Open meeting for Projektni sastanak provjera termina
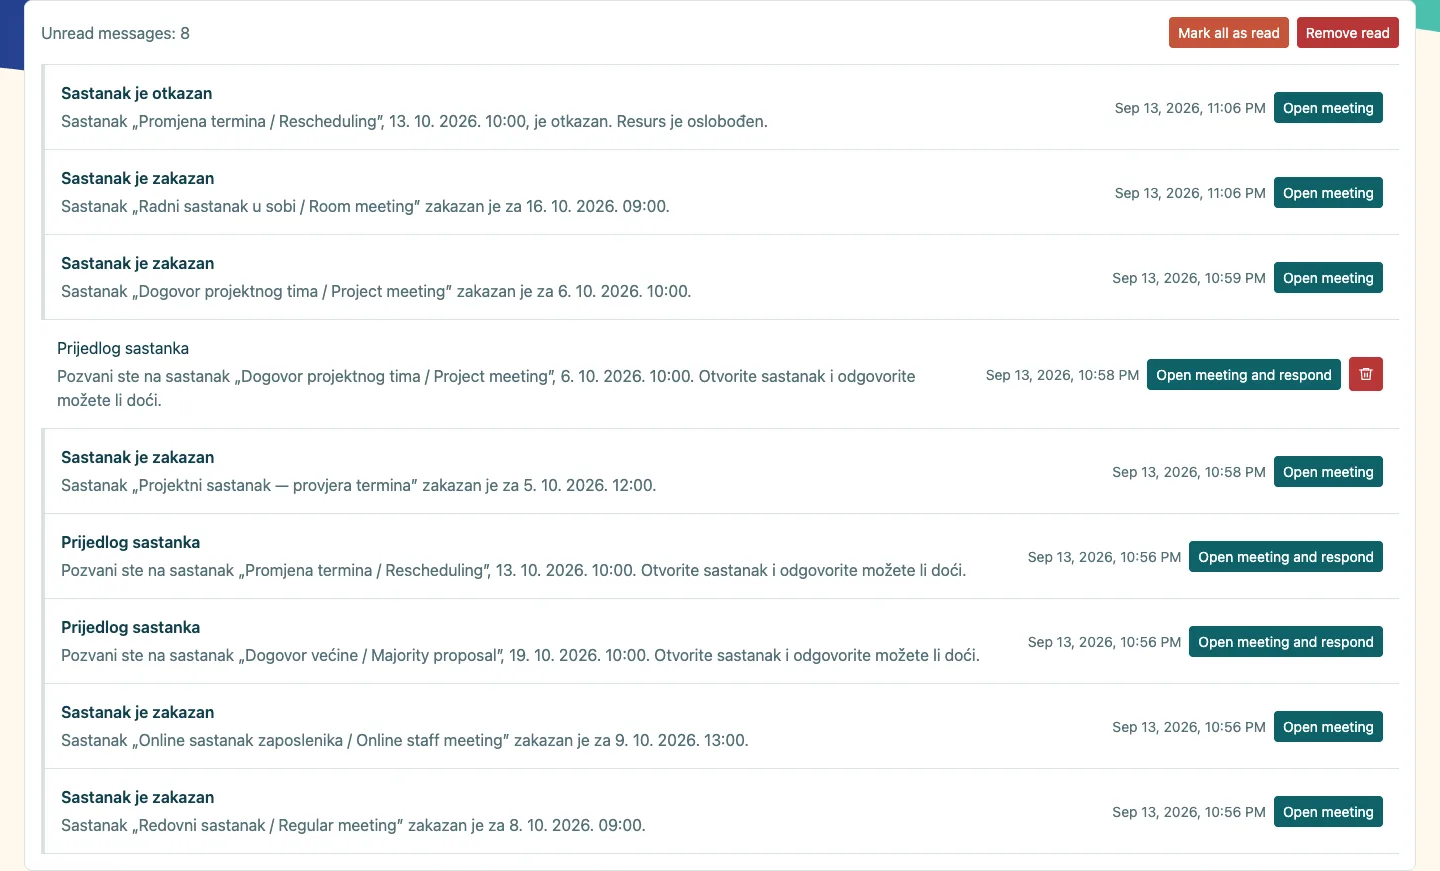 tap(1328, 472)
